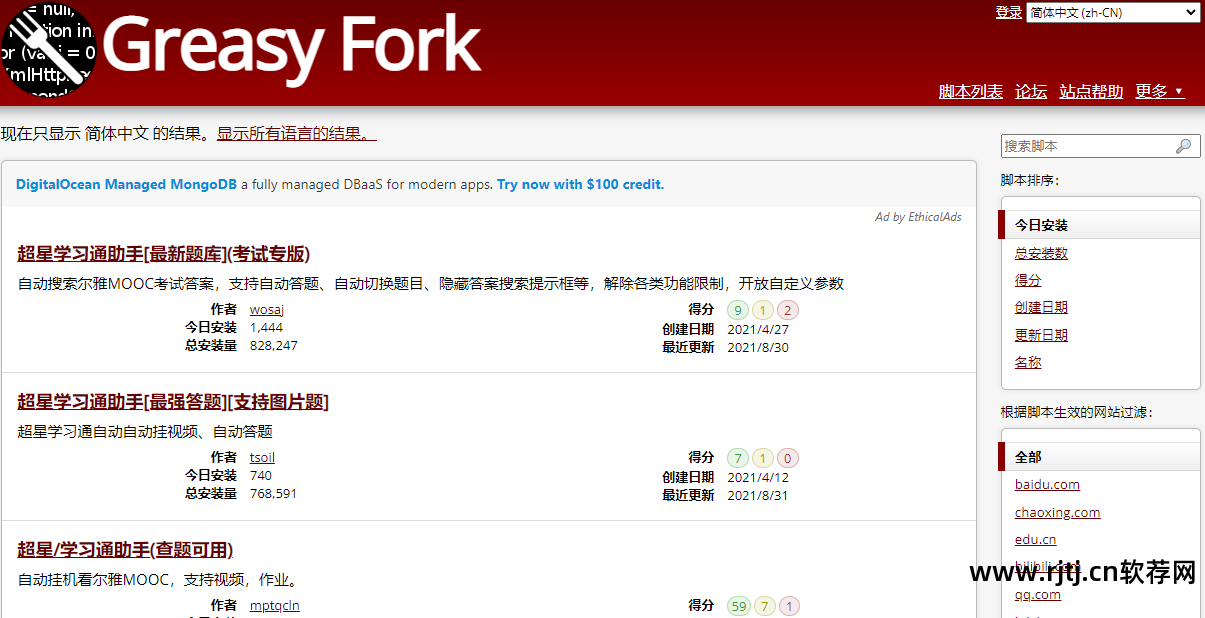Image resolution: width=1205 pixels, height=618 pixels.
Task: Sort scripts by 更新日期
Action: click(x=1041, y=335)
